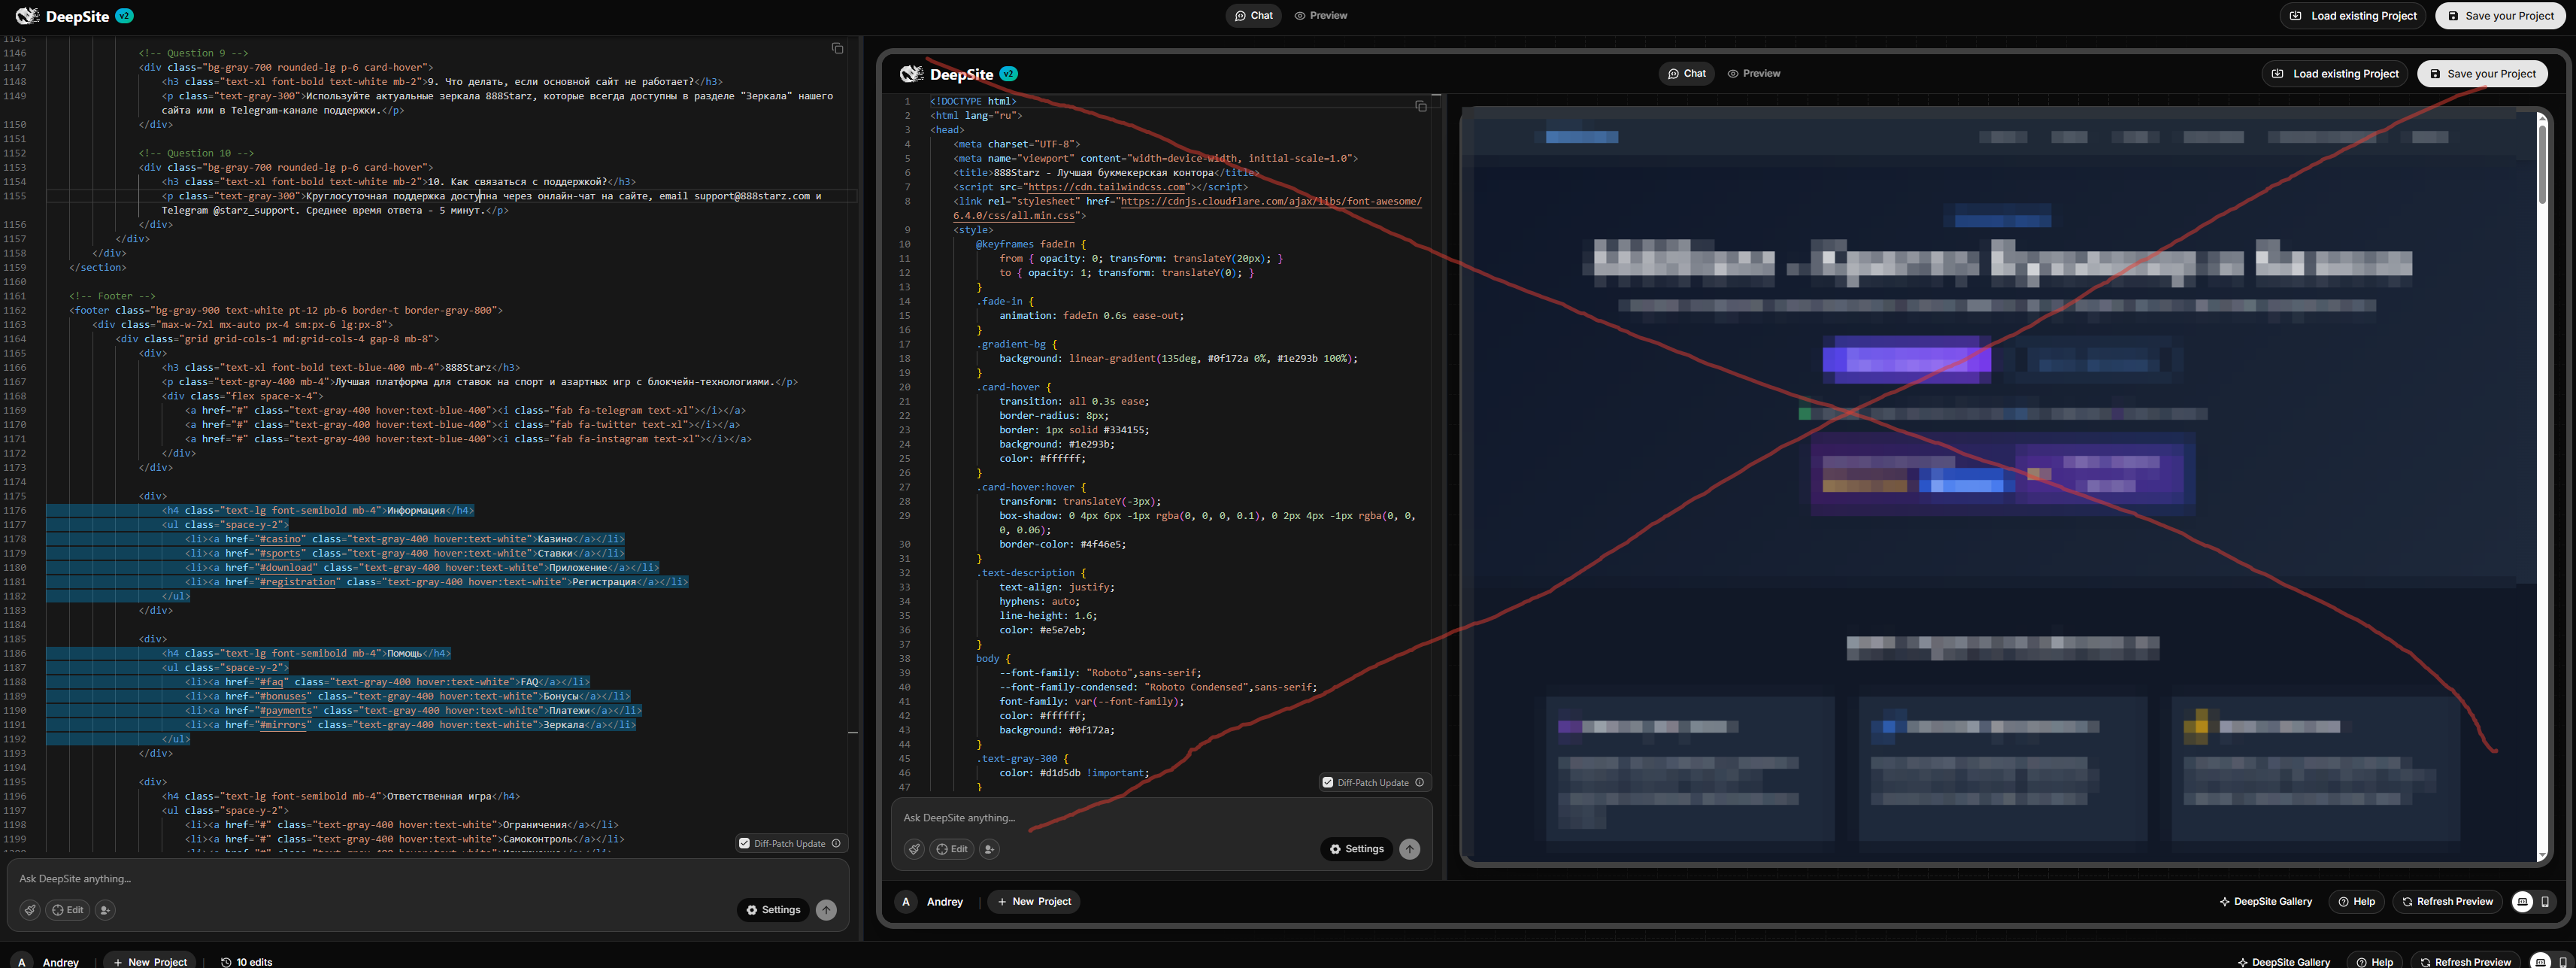This screenshot has width=2576, height=968.
Task: Open Settings in outer prompt box
Action: click(x=773, y=910)
